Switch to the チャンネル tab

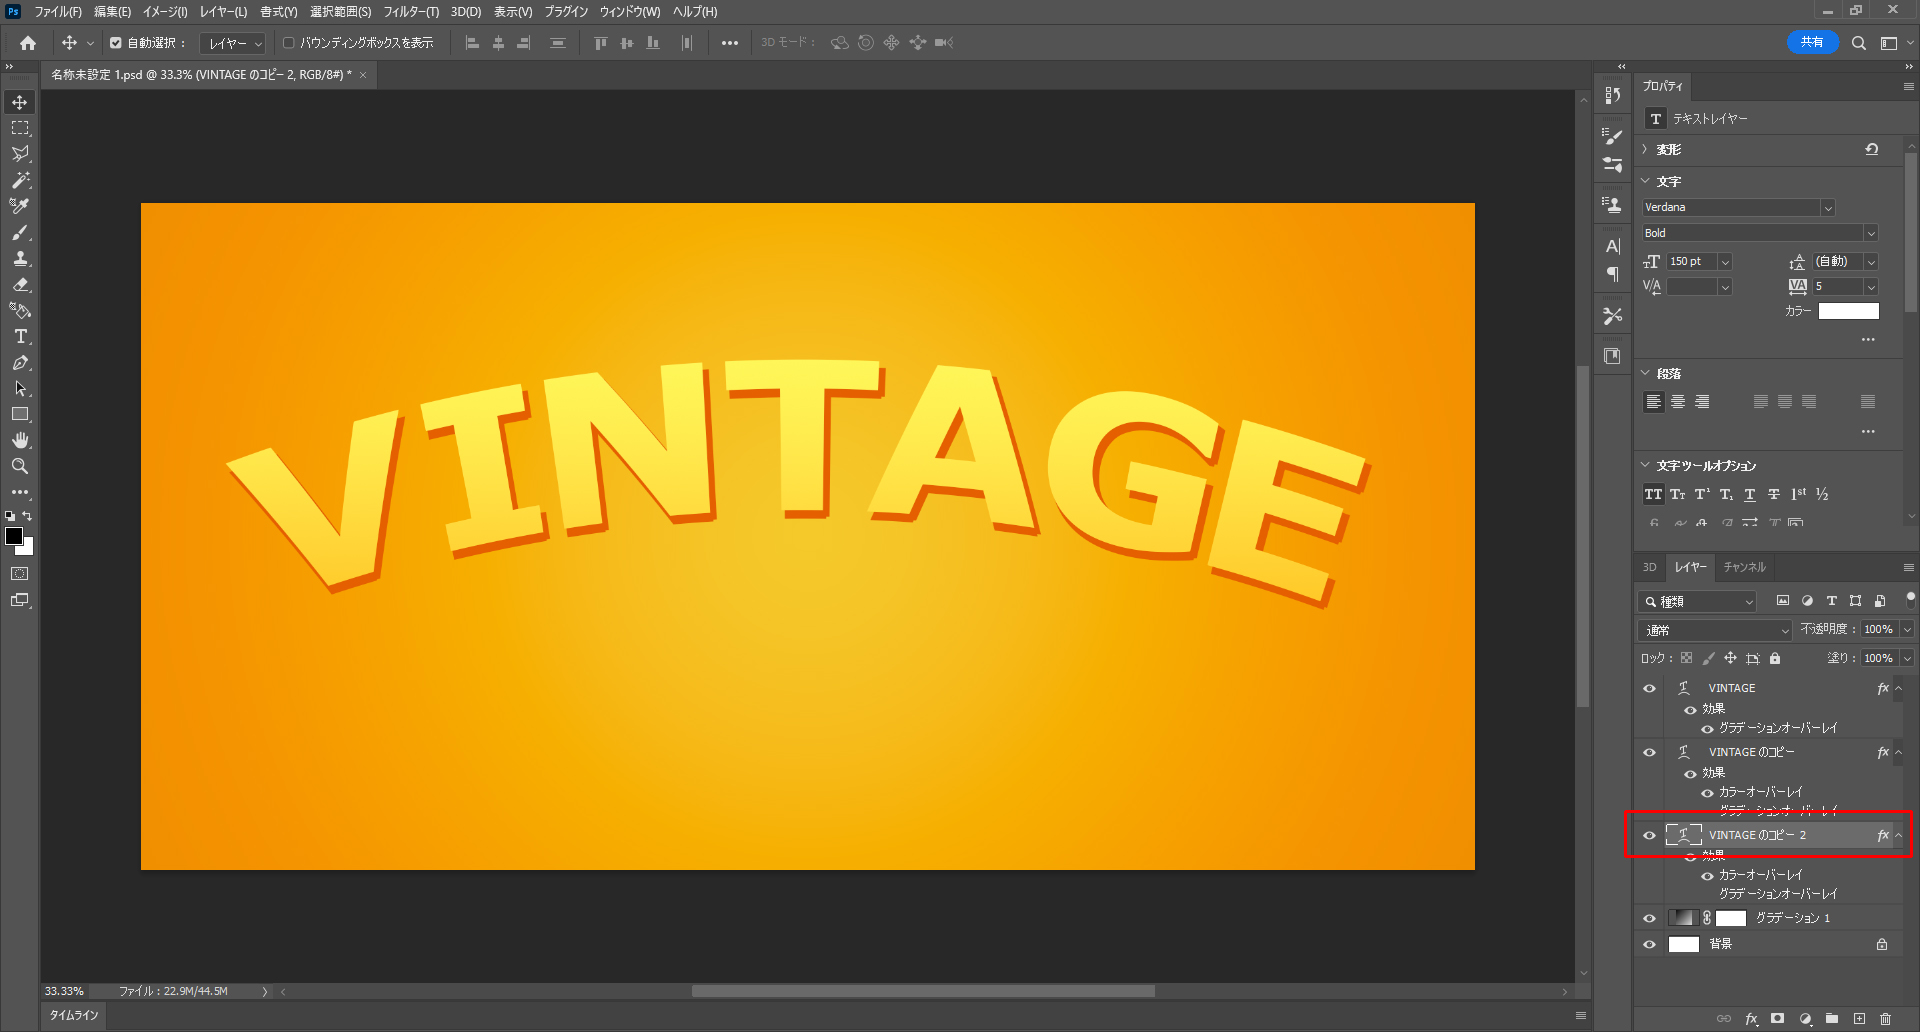[x=1744, y=567]
